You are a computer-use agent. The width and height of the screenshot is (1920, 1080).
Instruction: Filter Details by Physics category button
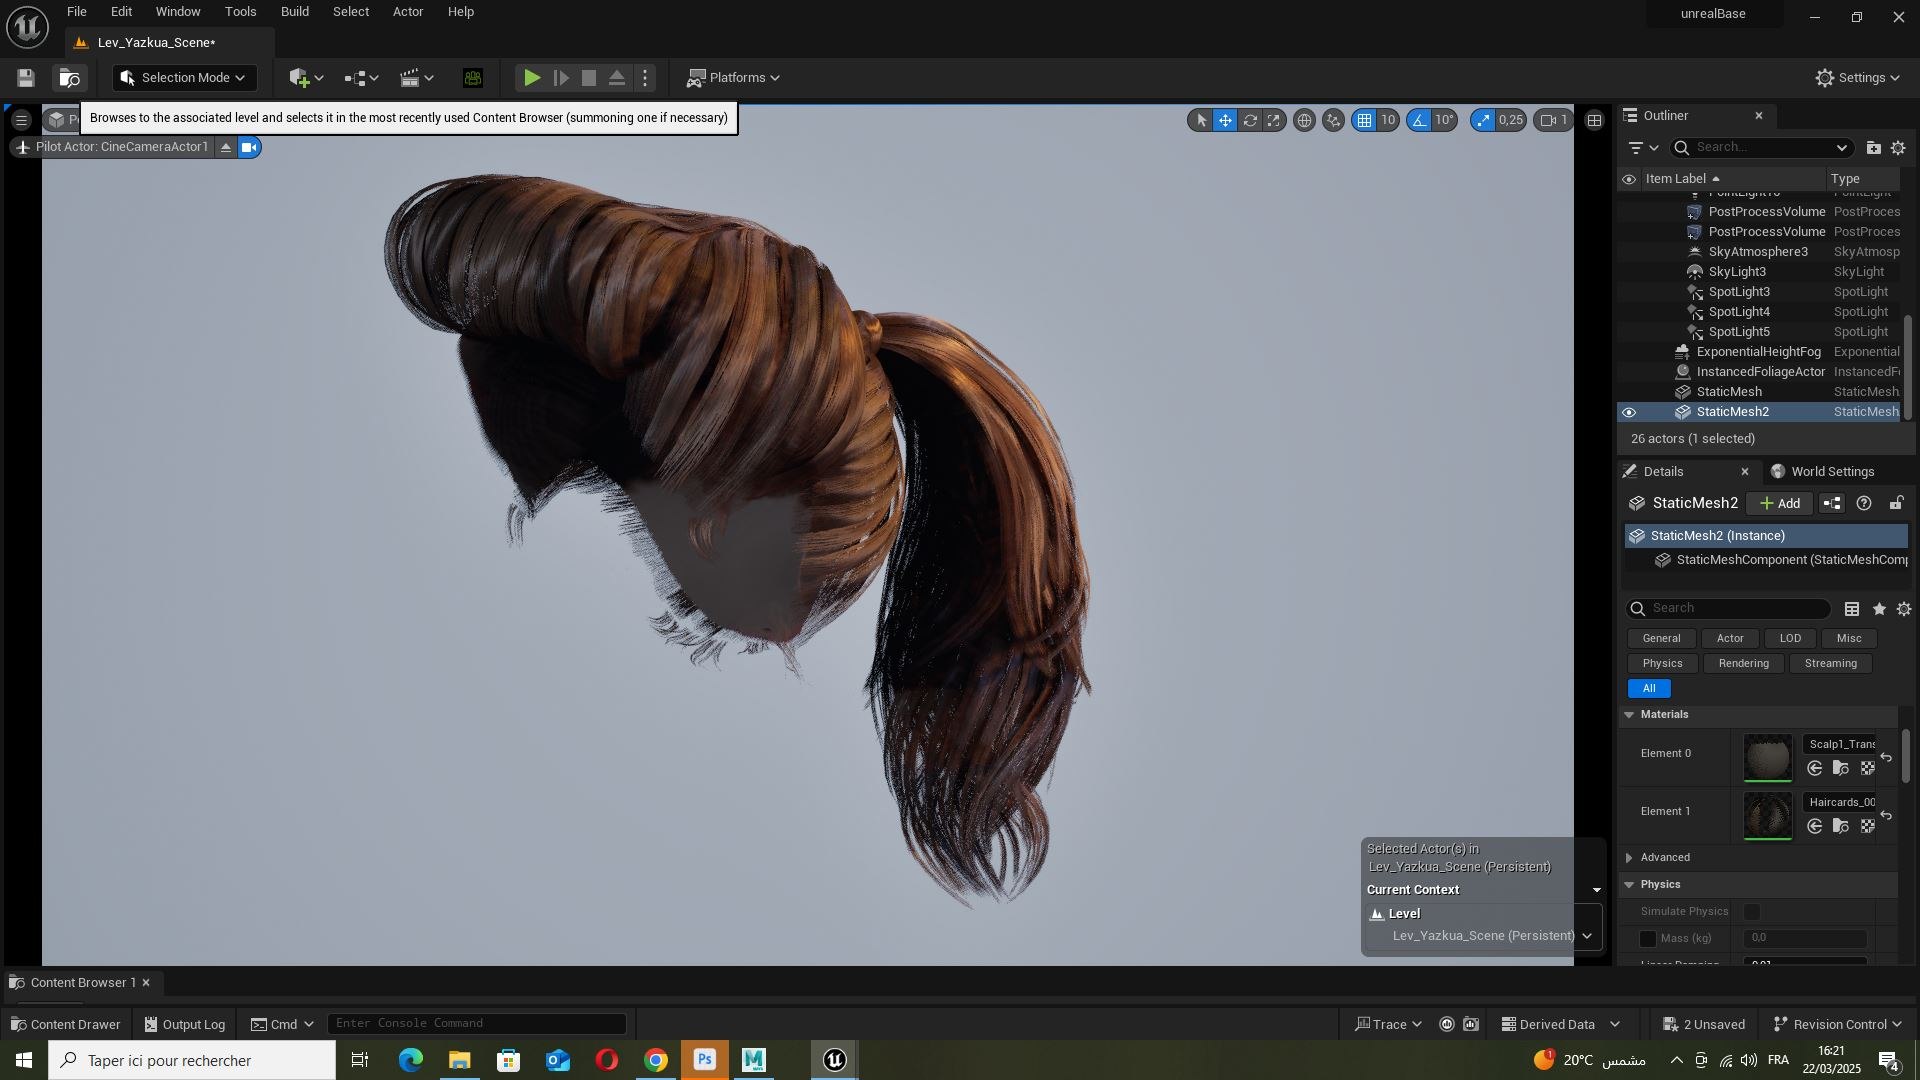pos(1662,664)
